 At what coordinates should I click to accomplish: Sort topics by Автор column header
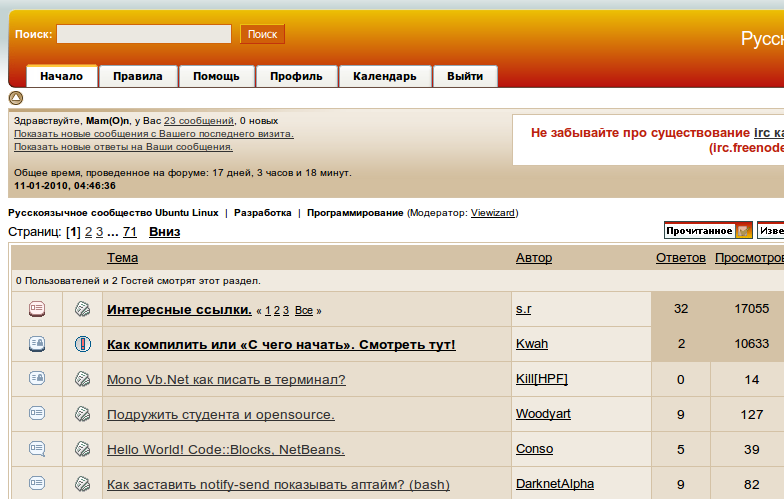click(x=534, y=258)
